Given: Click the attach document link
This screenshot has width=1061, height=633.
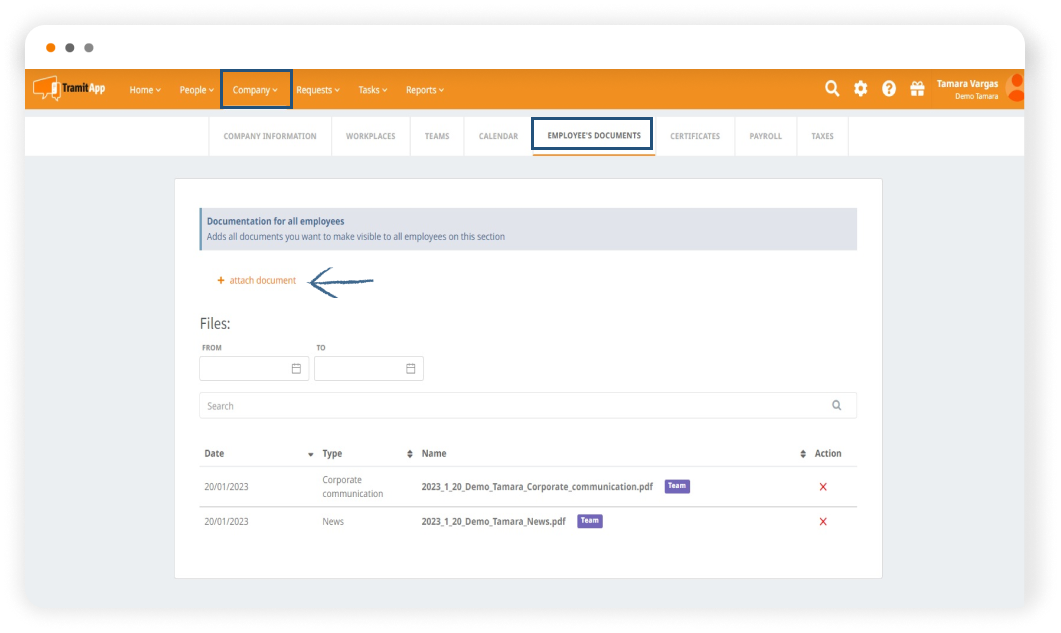Looking at the screenshot, I should (x=262, y=281).
